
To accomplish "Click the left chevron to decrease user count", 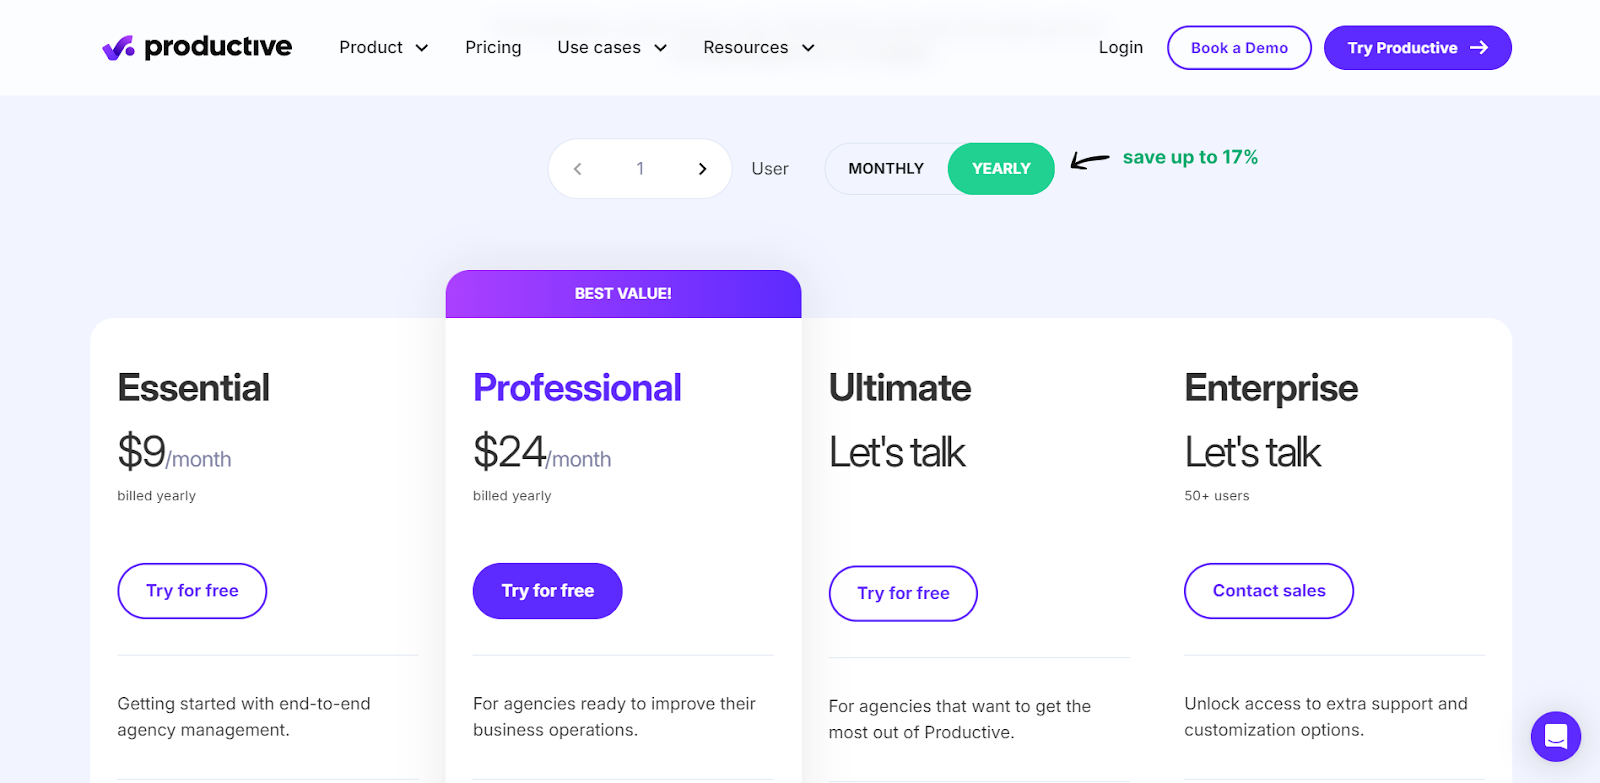I will coord(577,168).
